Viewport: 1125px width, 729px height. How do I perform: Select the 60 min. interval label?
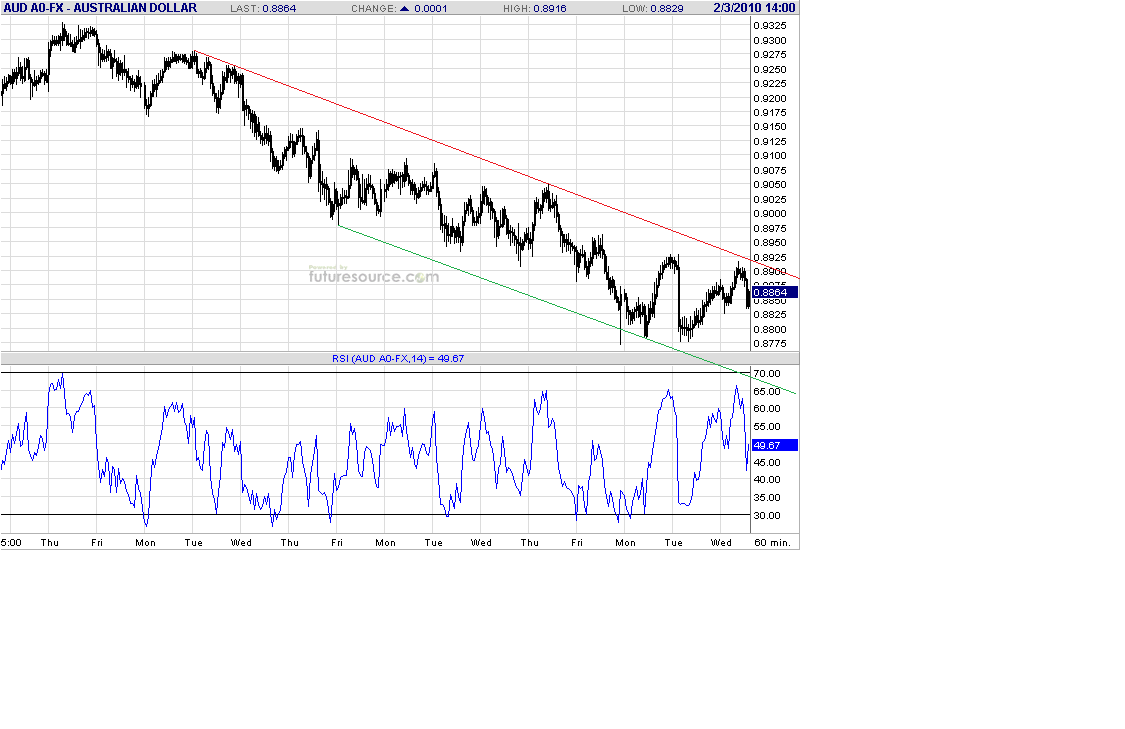click(x=773, y=542)
